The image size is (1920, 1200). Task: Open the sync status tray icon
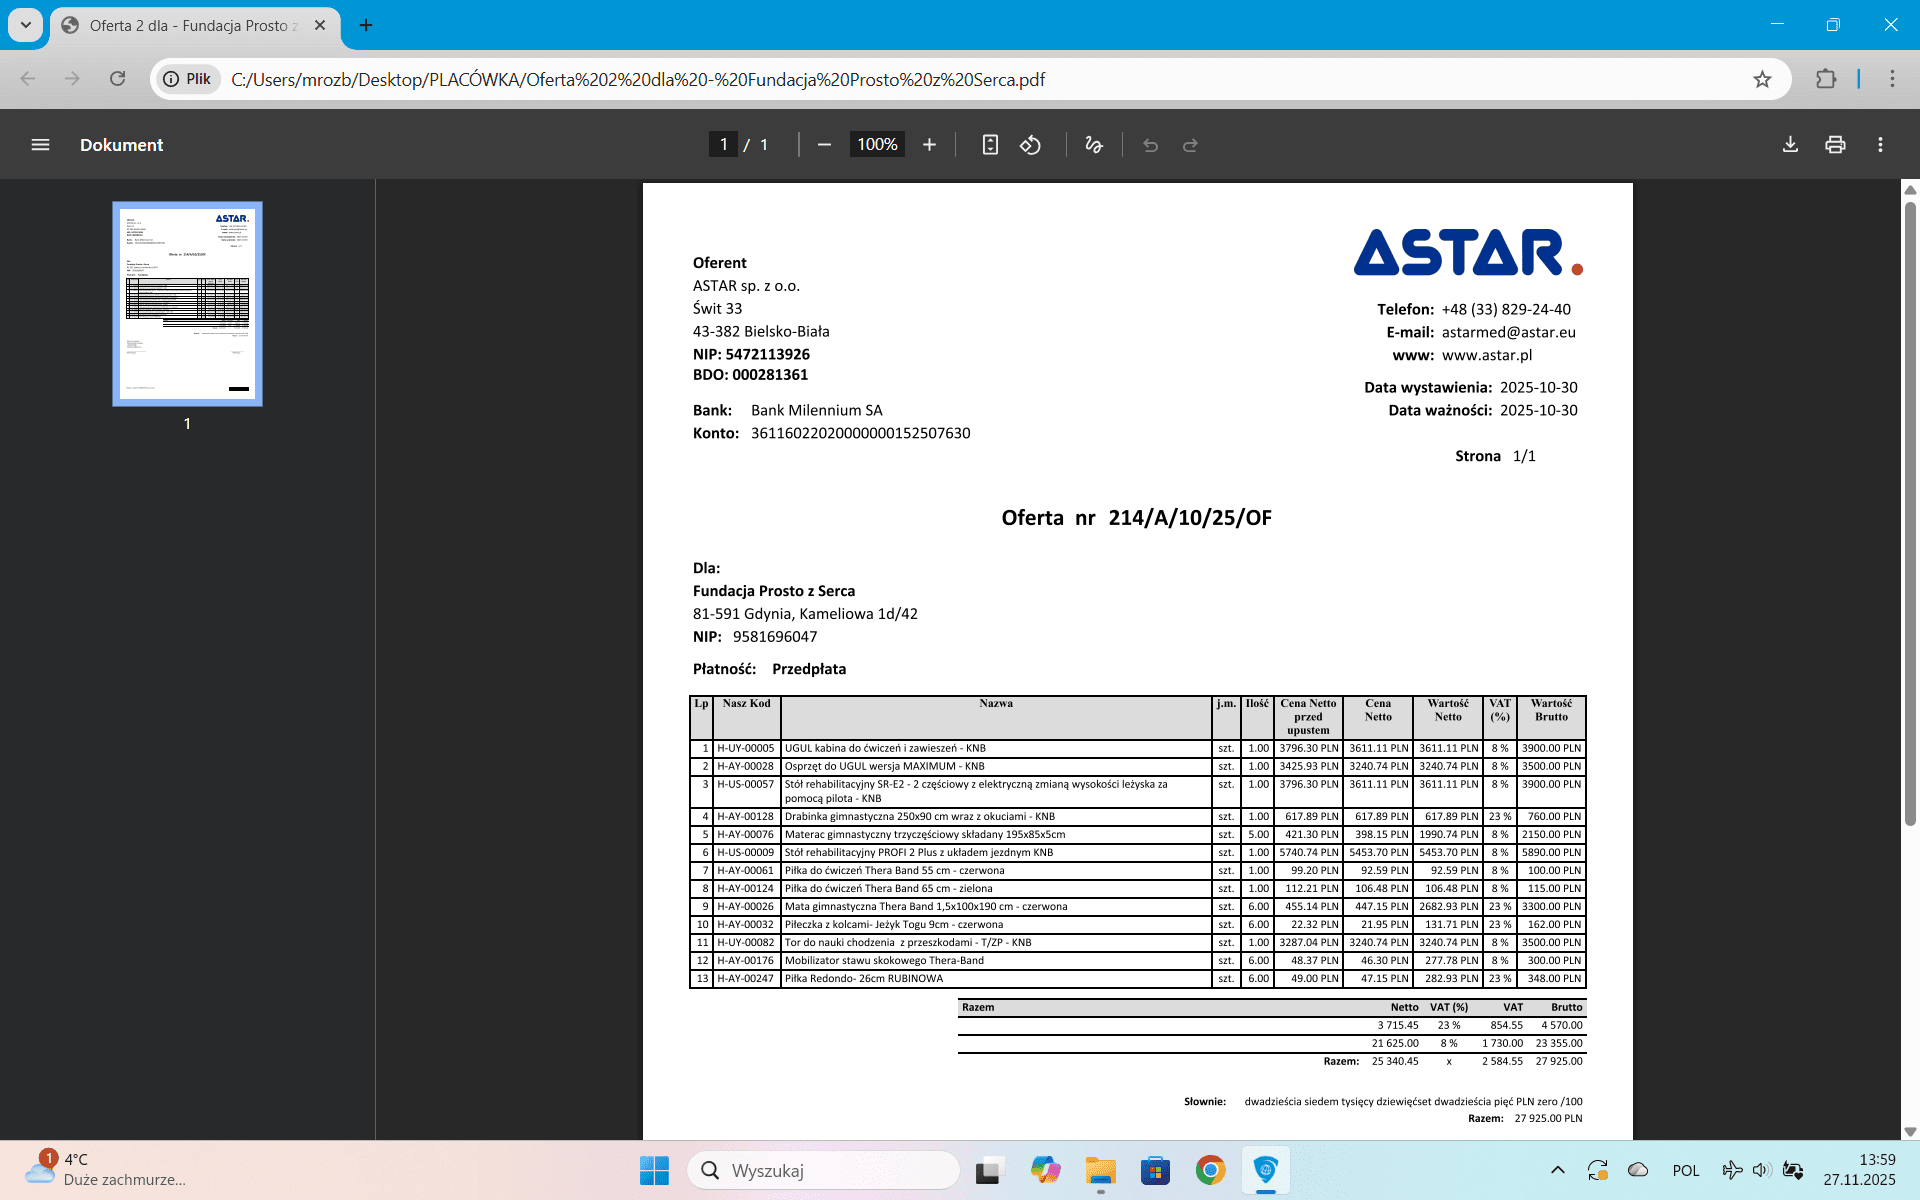tap(1597, 1170)
